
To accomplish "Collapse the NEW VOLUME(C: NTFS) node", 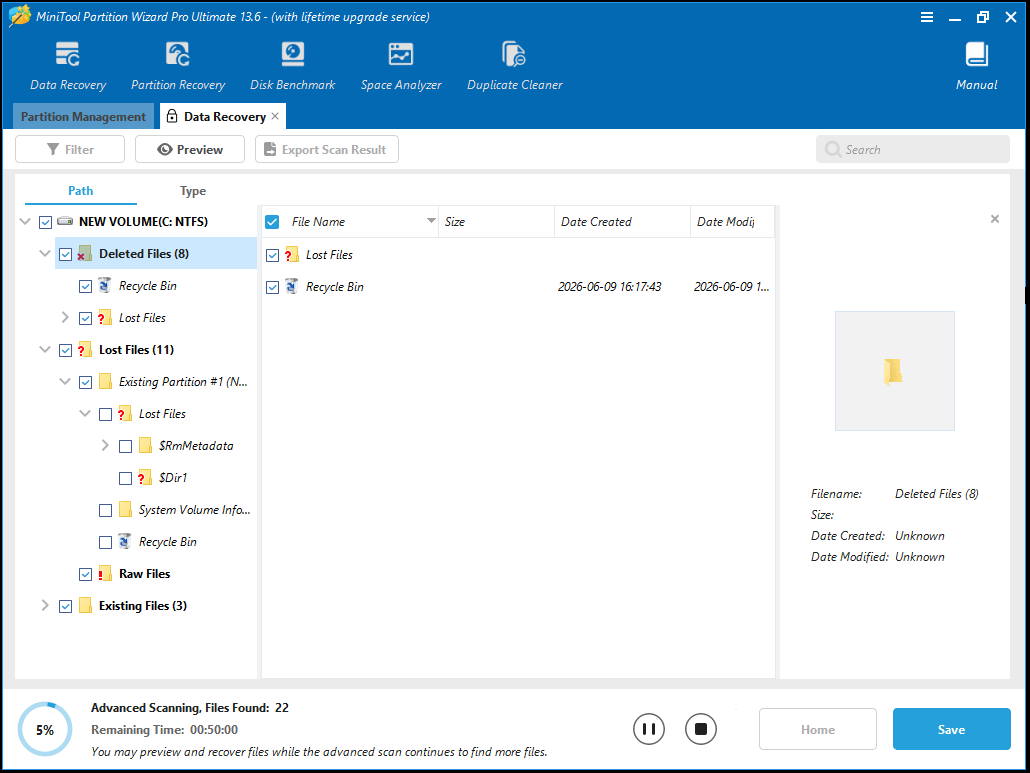I will pyautogui.click(x=25, y=221).
